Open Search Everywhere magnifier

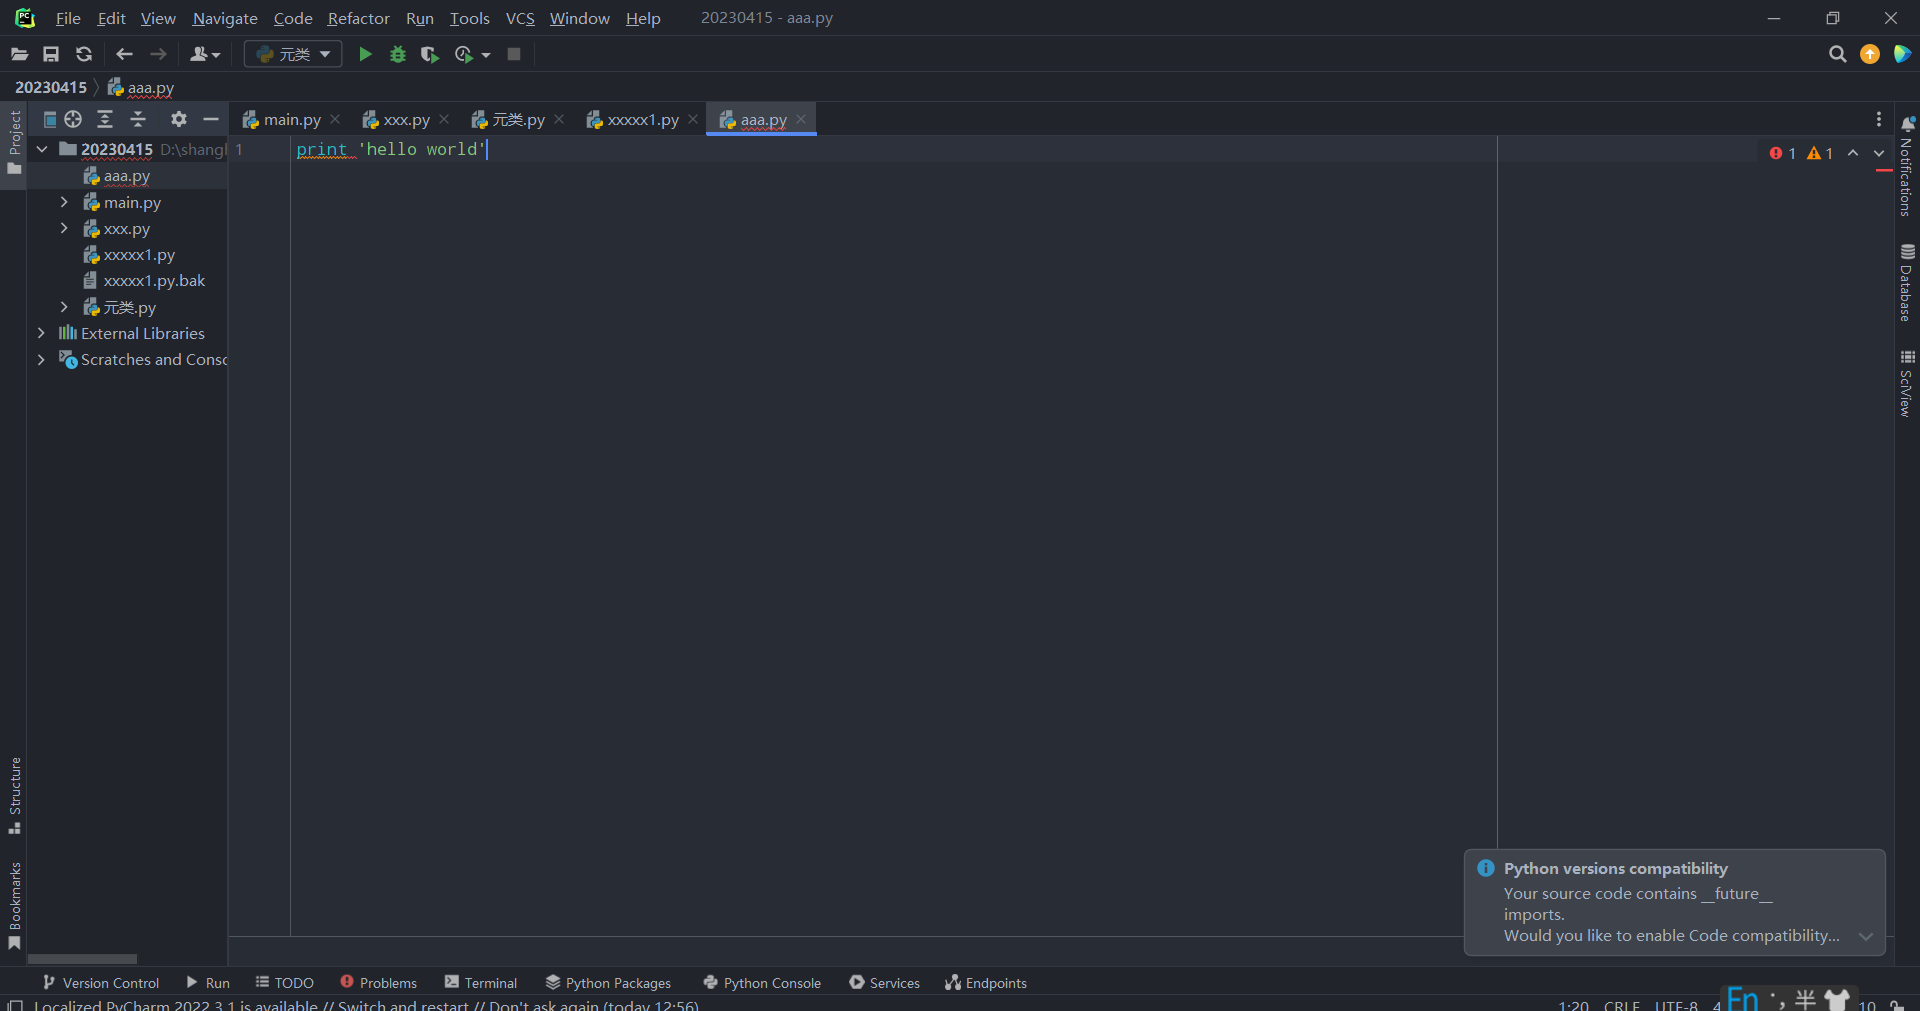coord(1837,54)
